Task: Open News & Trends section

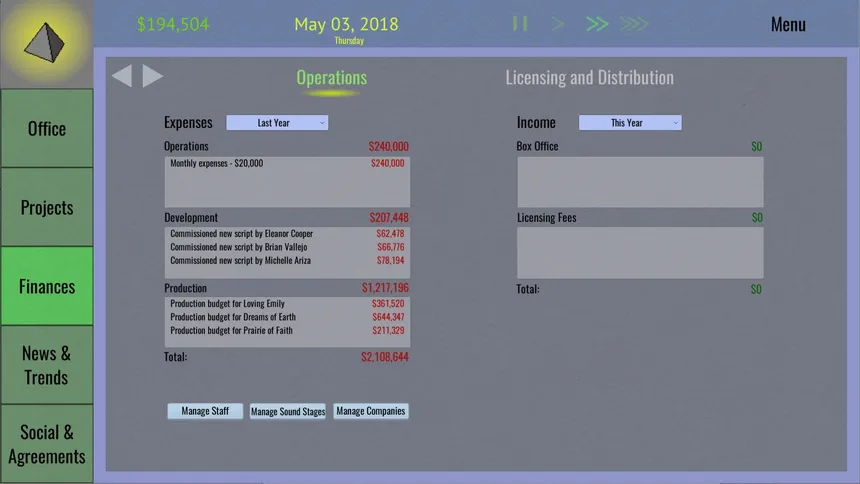Action: click(x=47, y=365)
